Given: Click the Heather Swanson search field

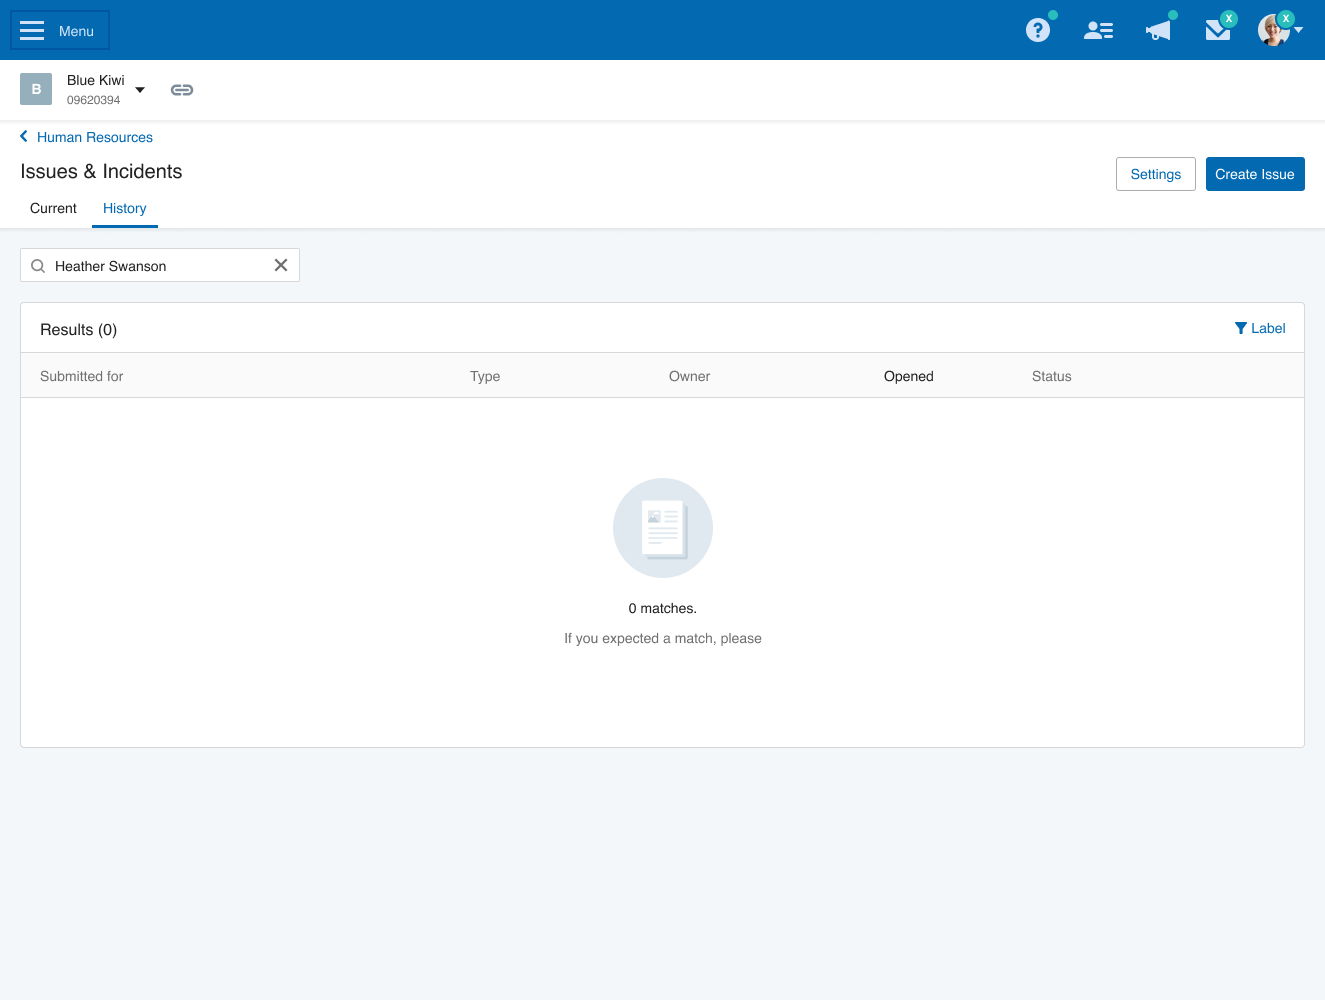Looking at the screenshot, I should tap(160, 265).
